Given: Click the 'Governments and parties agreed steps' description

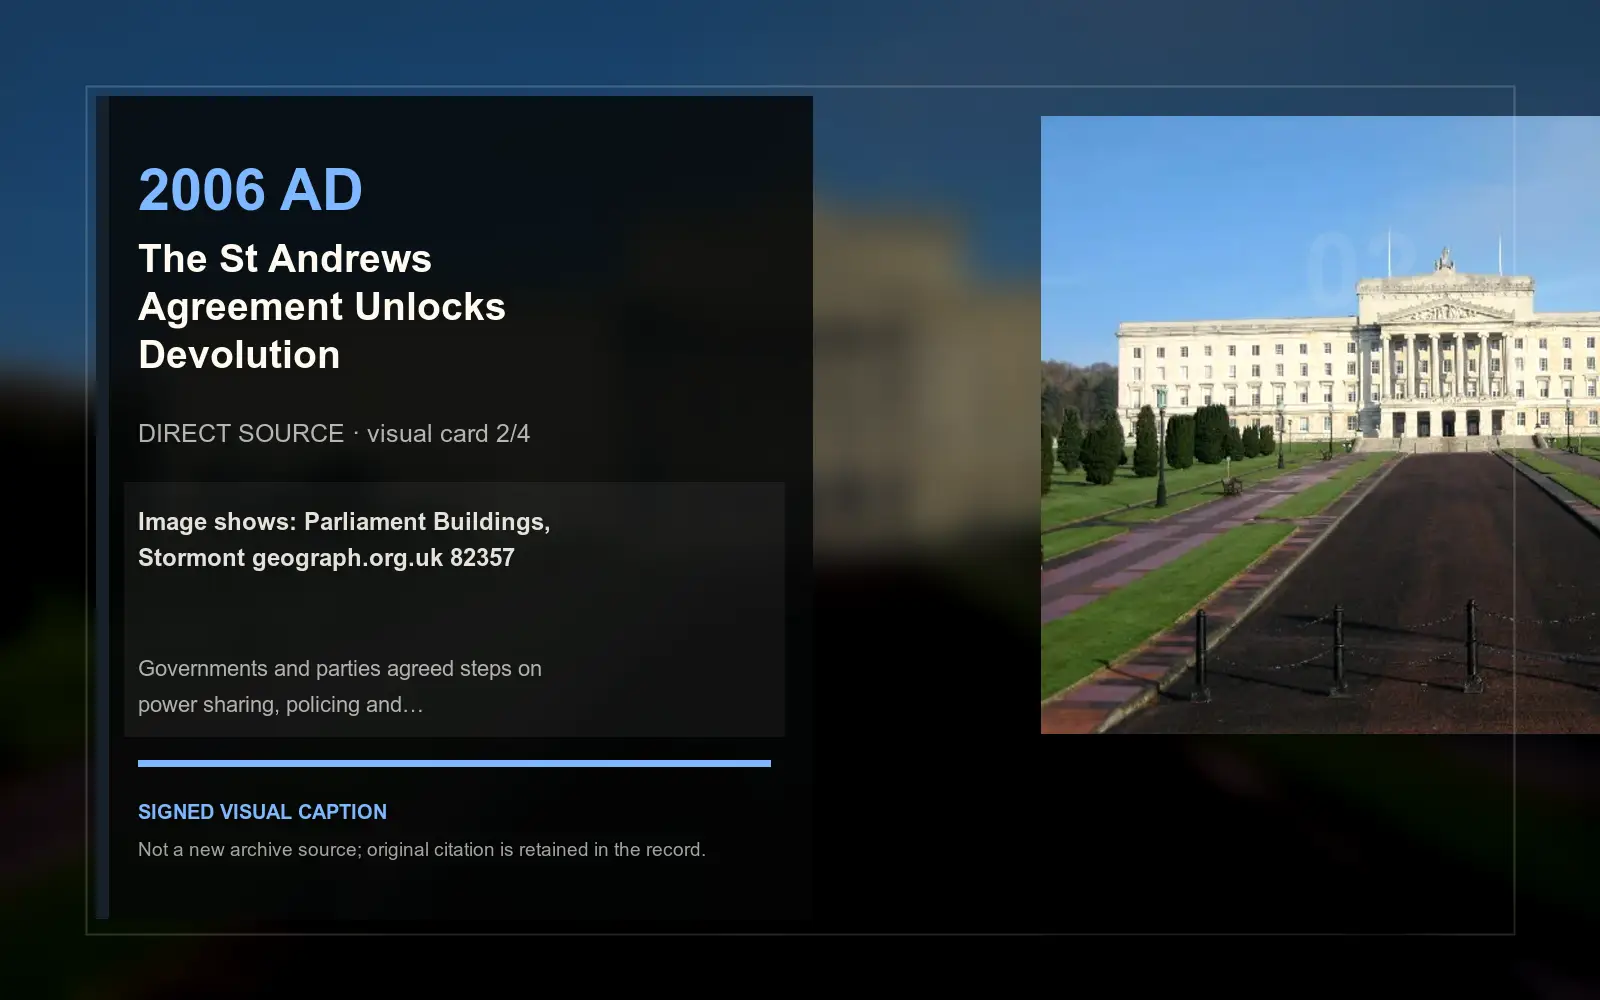Looking at the screenshot, I should coord(340,686).
